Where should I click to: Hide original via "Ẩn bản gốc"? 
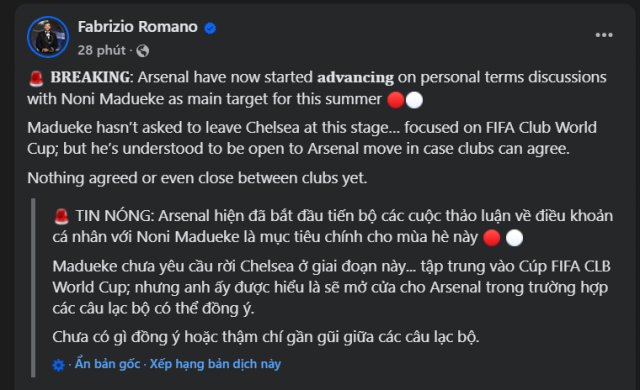point(107,363)
